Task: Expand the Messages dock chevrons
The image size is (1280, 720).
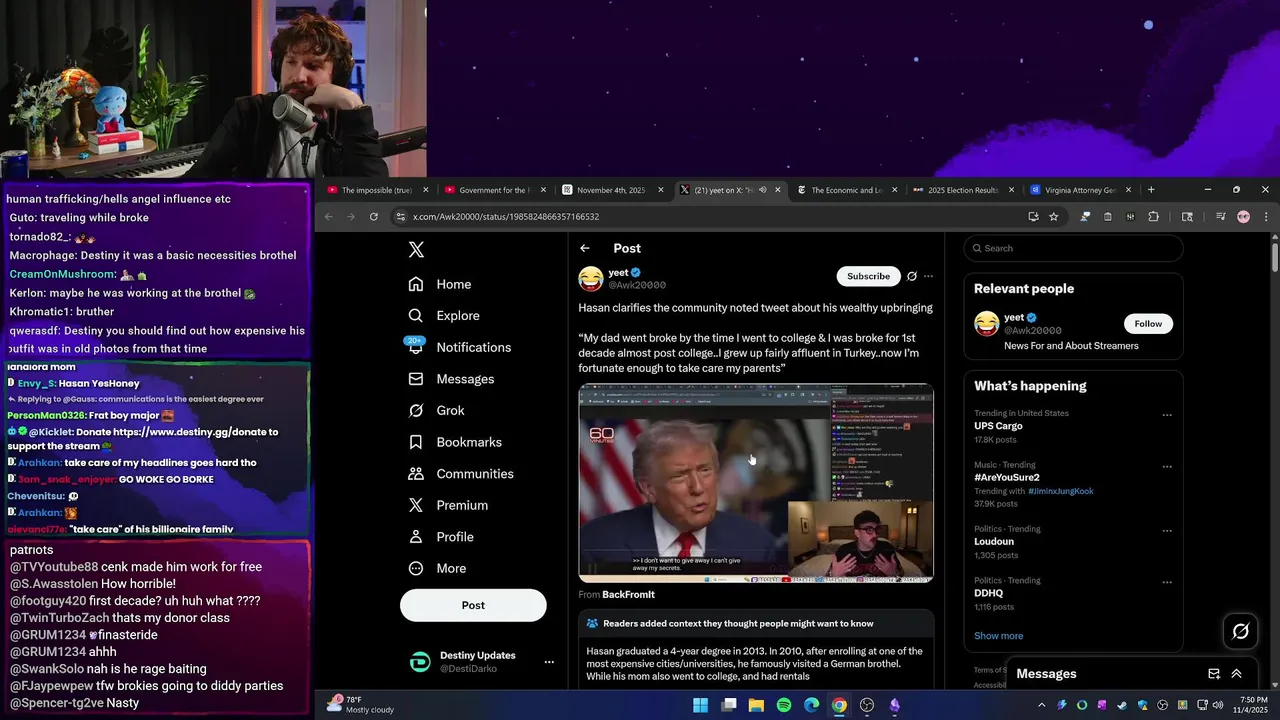Action: tap(1237, 674)
